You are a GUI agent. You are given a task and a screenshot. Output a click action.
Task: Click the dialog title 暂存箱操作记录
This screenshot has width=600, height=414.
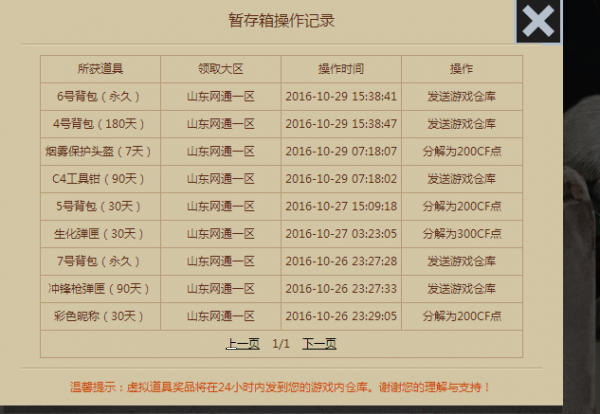point(281,21)
